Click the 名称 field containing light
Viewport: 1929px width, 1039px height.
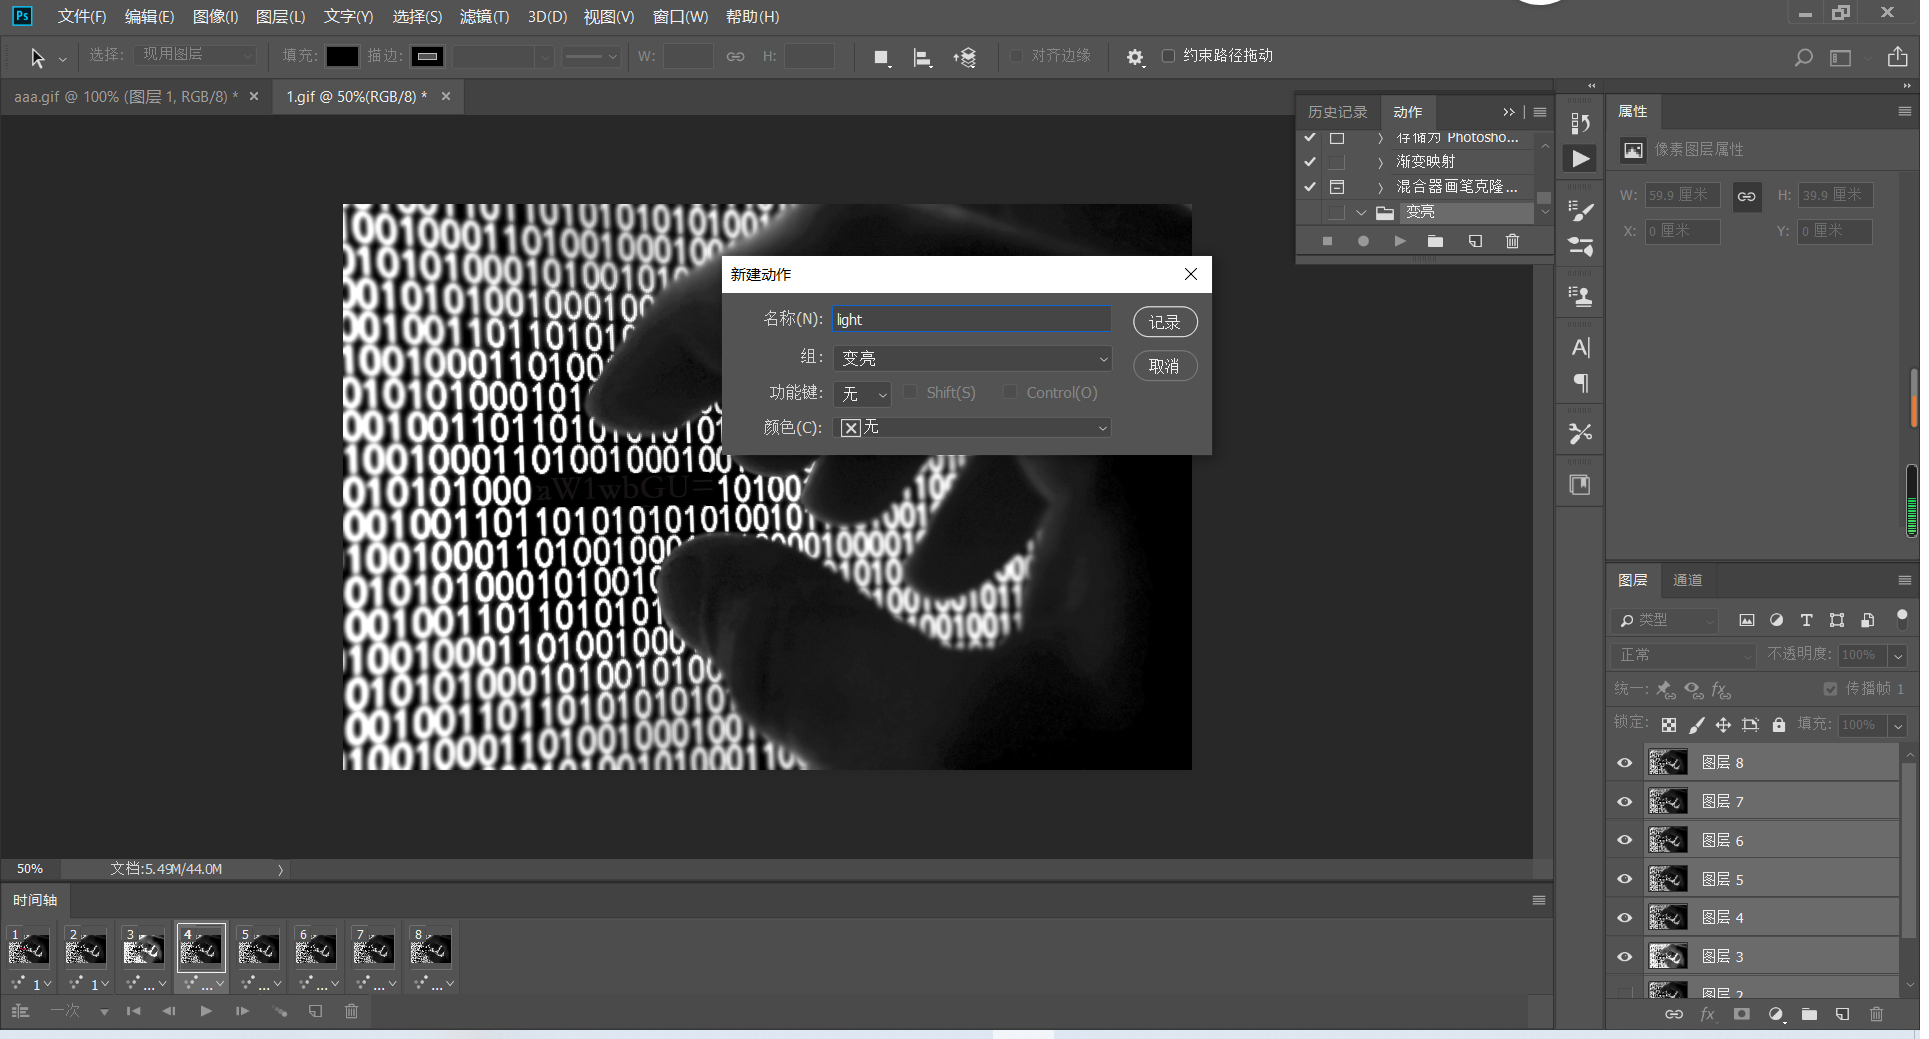[x=971, y=319]
